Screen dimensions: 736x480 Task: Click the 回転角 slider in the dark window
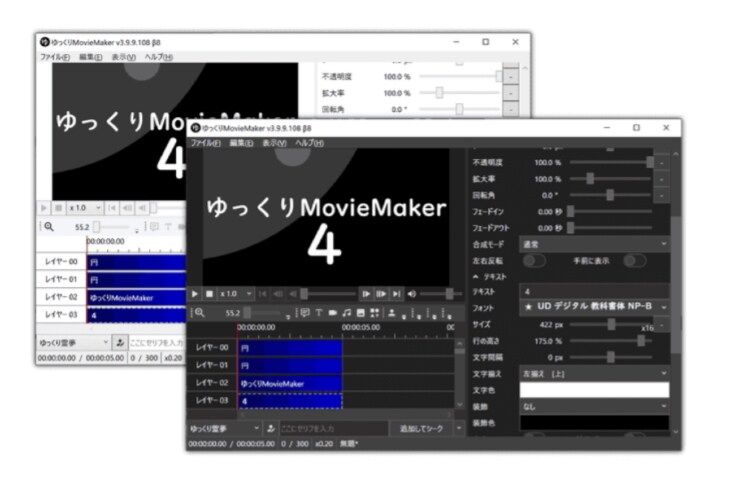(611, 195)
